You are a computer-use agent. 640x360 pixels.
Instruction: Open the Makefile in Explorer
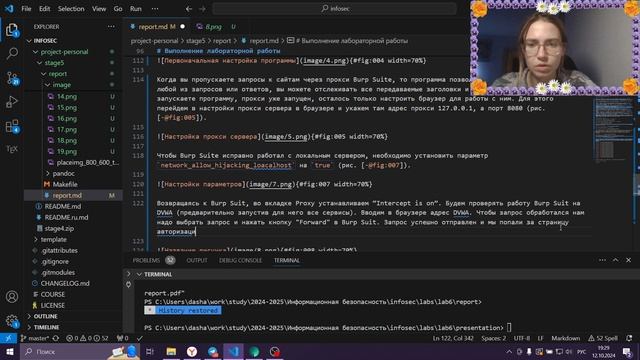(65, 184)
